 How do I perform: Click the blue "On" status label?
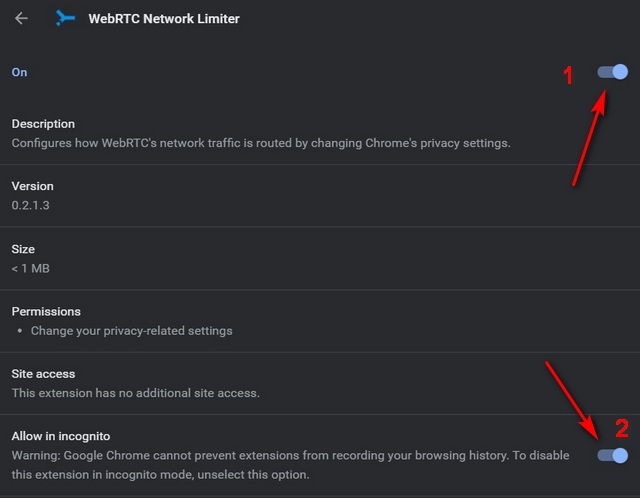19,72
